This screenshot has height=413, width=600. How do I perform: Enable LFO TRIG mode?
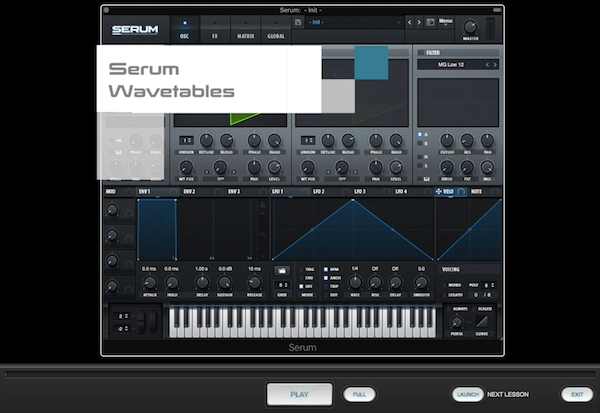pos(301,269)
